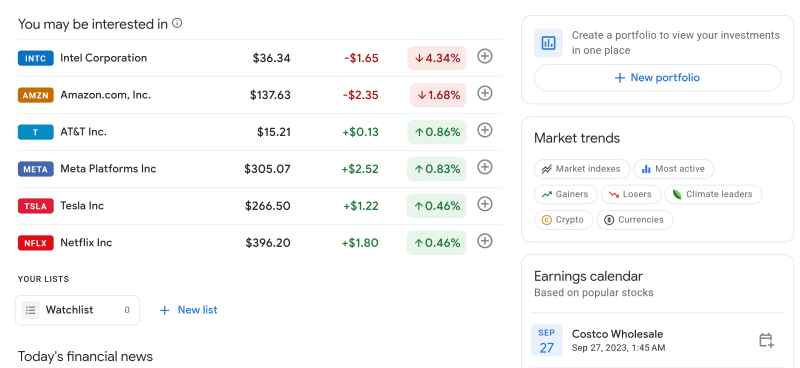Add Tesla Inc to a list

485,204
